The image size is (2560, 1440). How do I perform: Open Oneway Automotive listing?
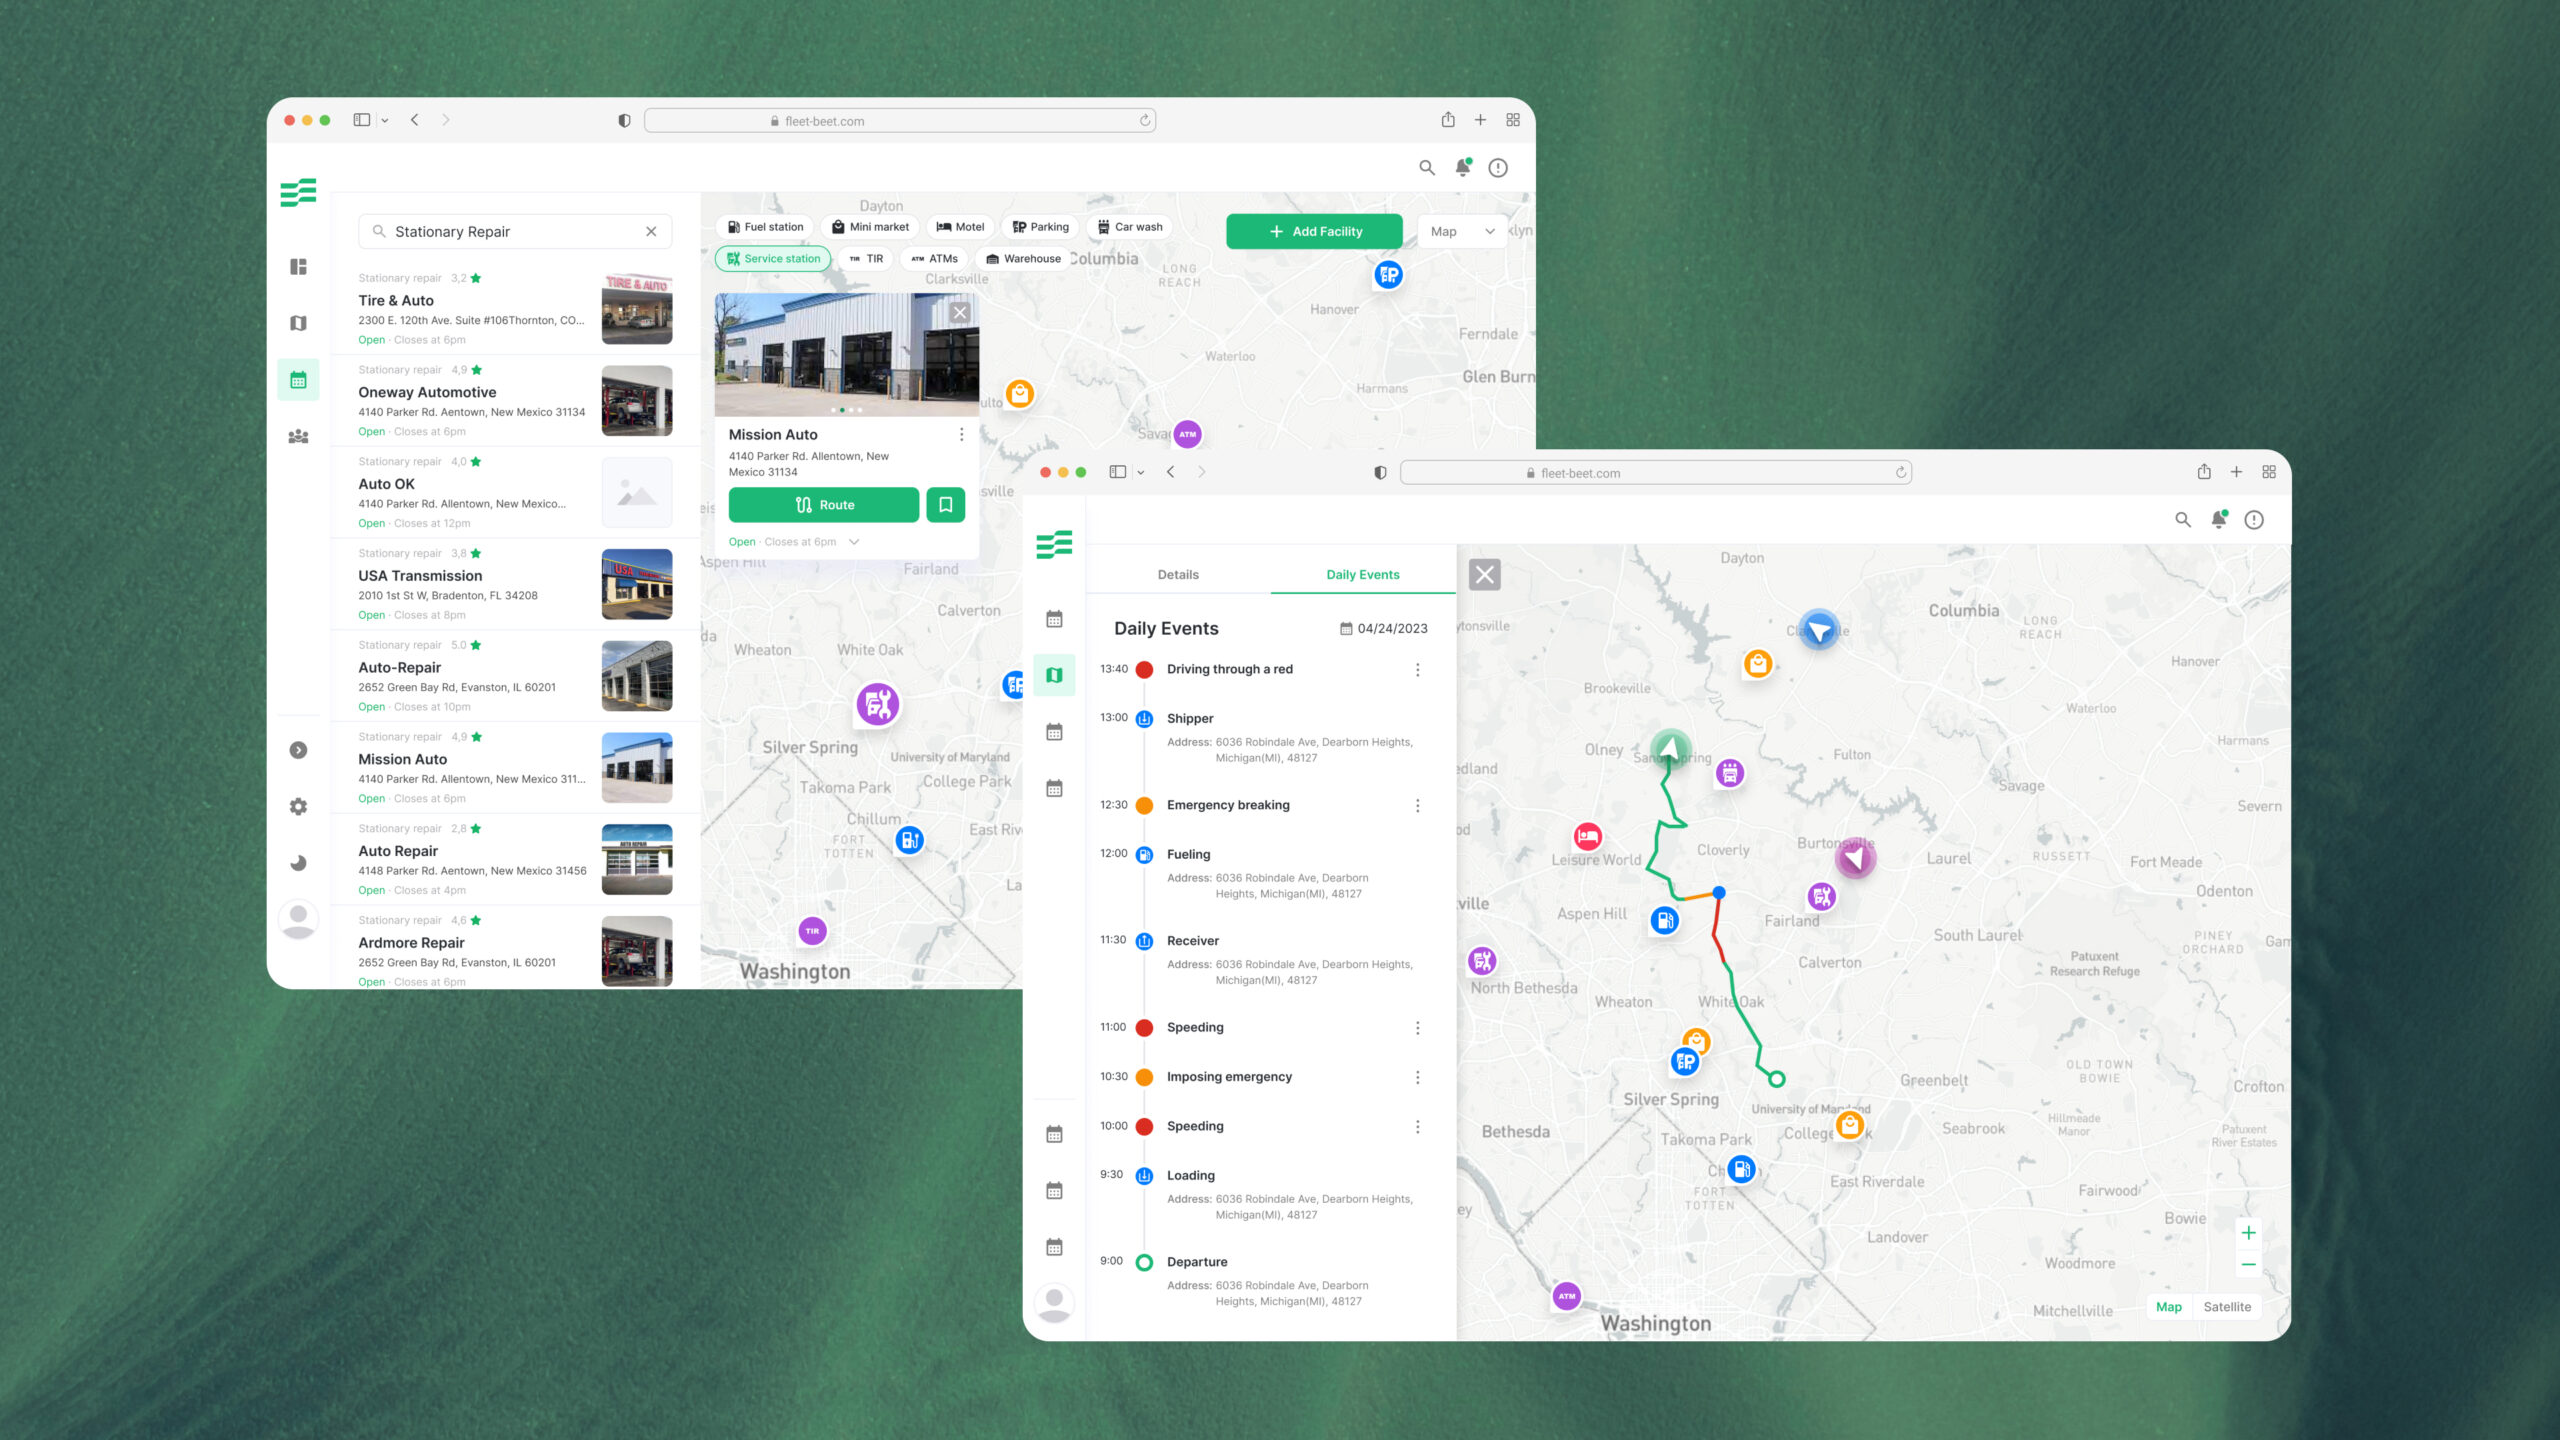[x=515, y=401]
